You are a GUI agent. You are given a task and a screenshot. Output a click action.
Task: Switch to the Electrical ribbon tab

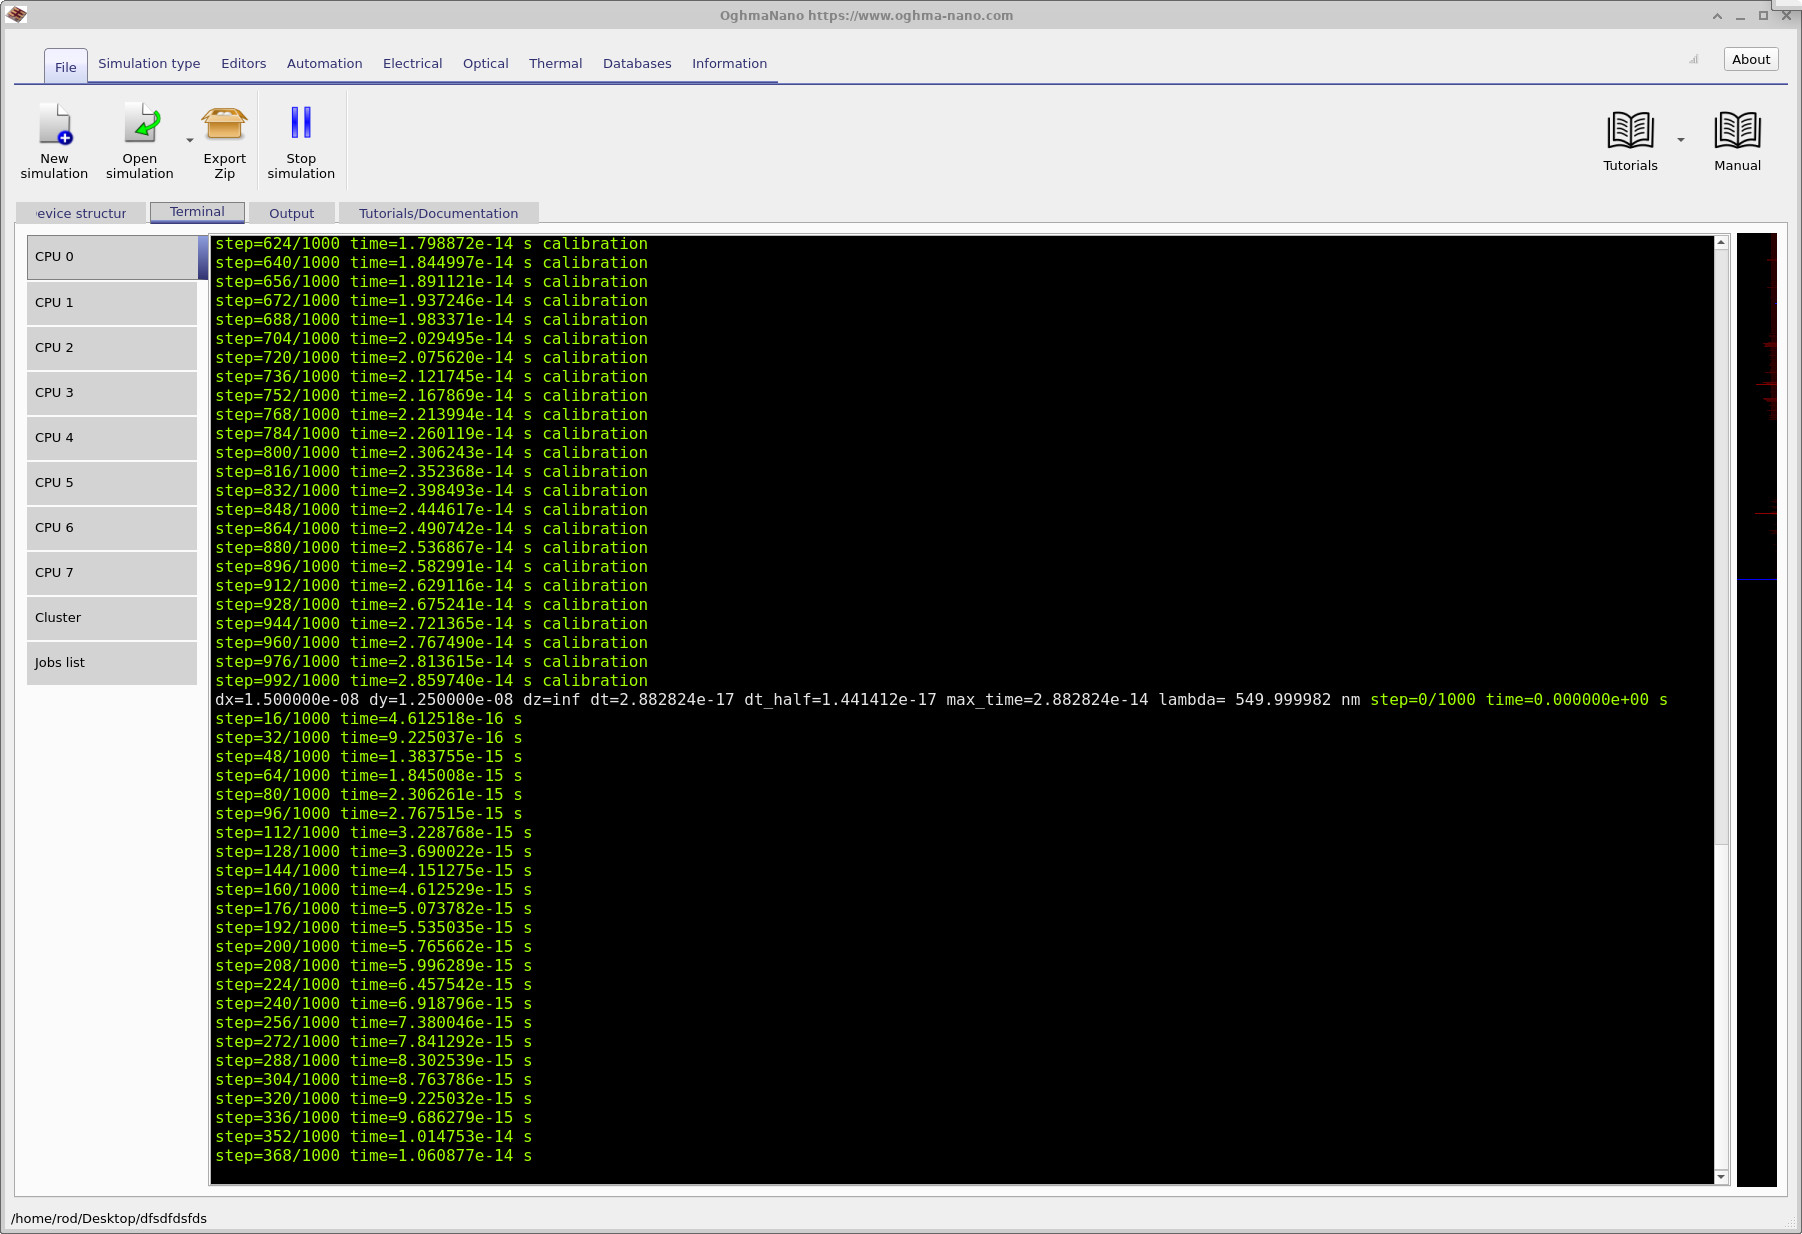[x=412, y=63]
